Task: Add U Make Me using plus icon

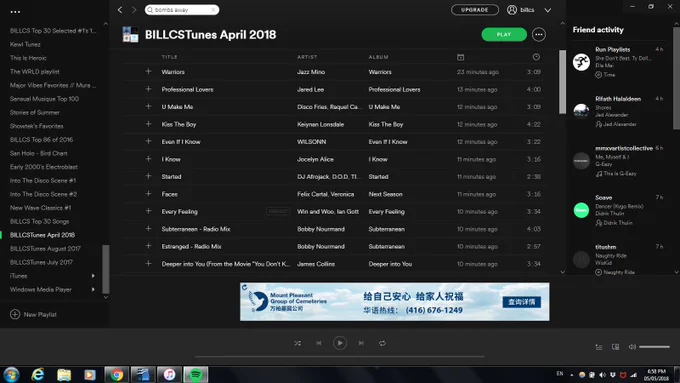Action: [x=148, y=106]
